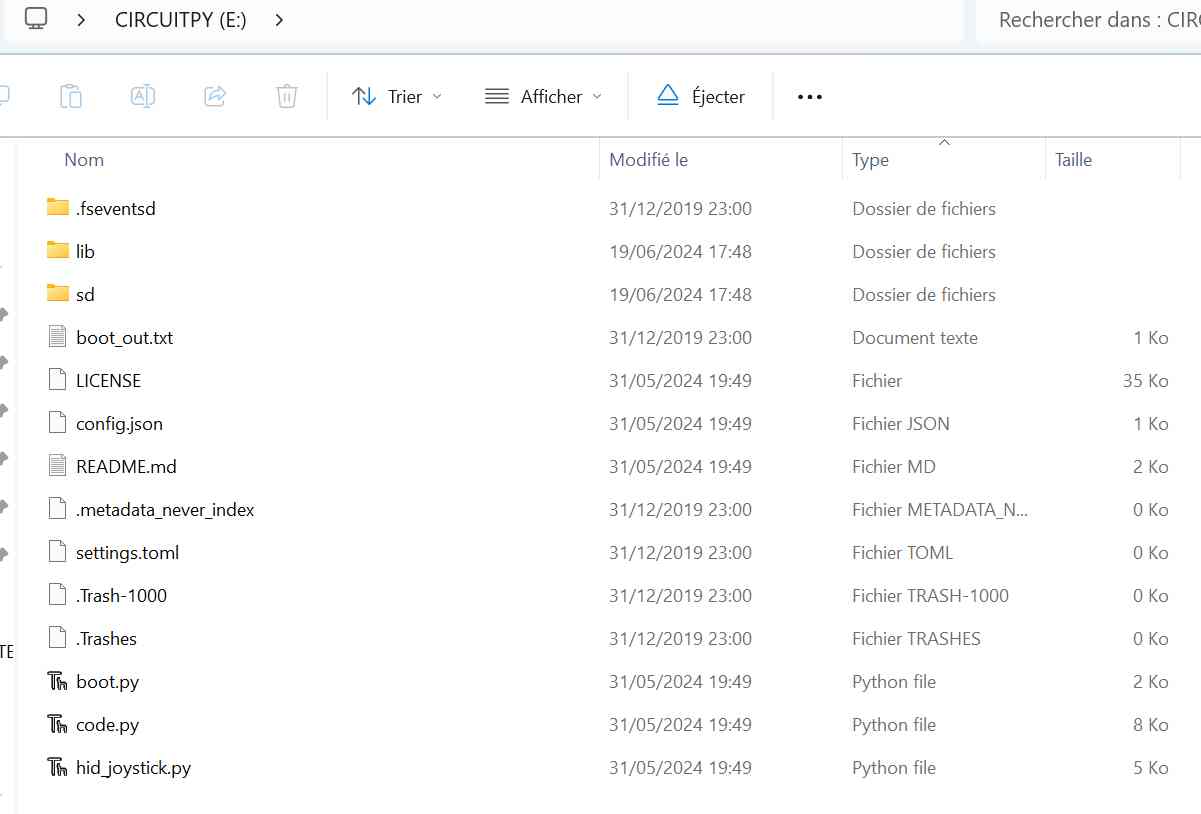This screenshot has height=814, width=1201.
Task: Click the 'Fichier MD' type cell
Action: pos(894,467)
